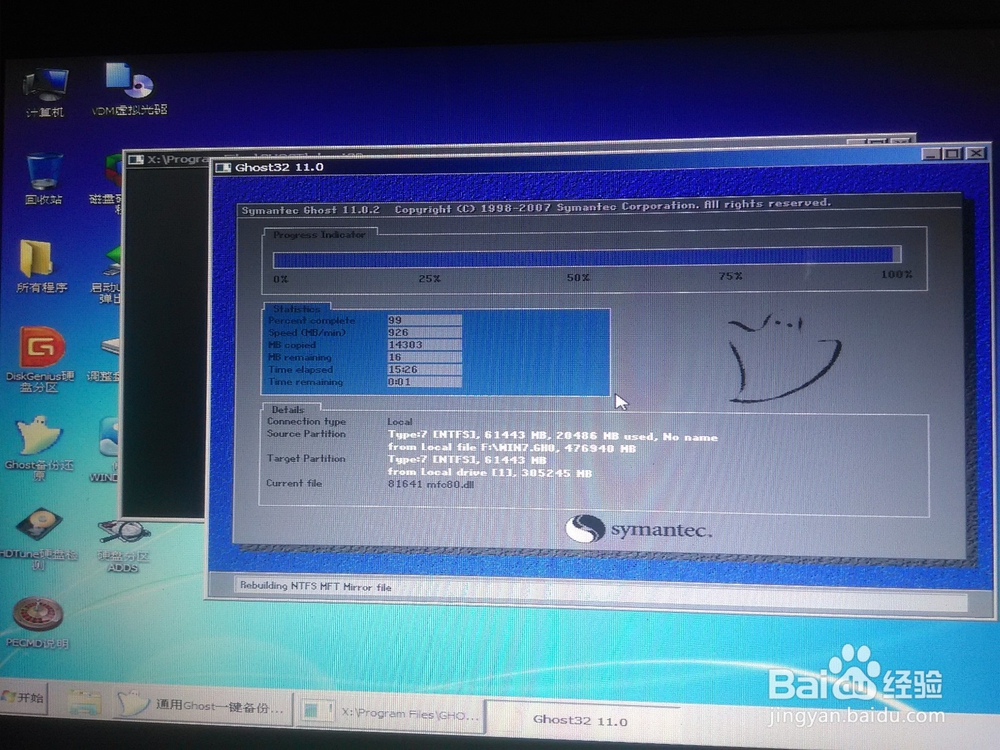Image resolution: width=1000 pixels, height=750 pixels.
Task: Click the folder icon next to 开始 on taskbar
Action: 85,703
